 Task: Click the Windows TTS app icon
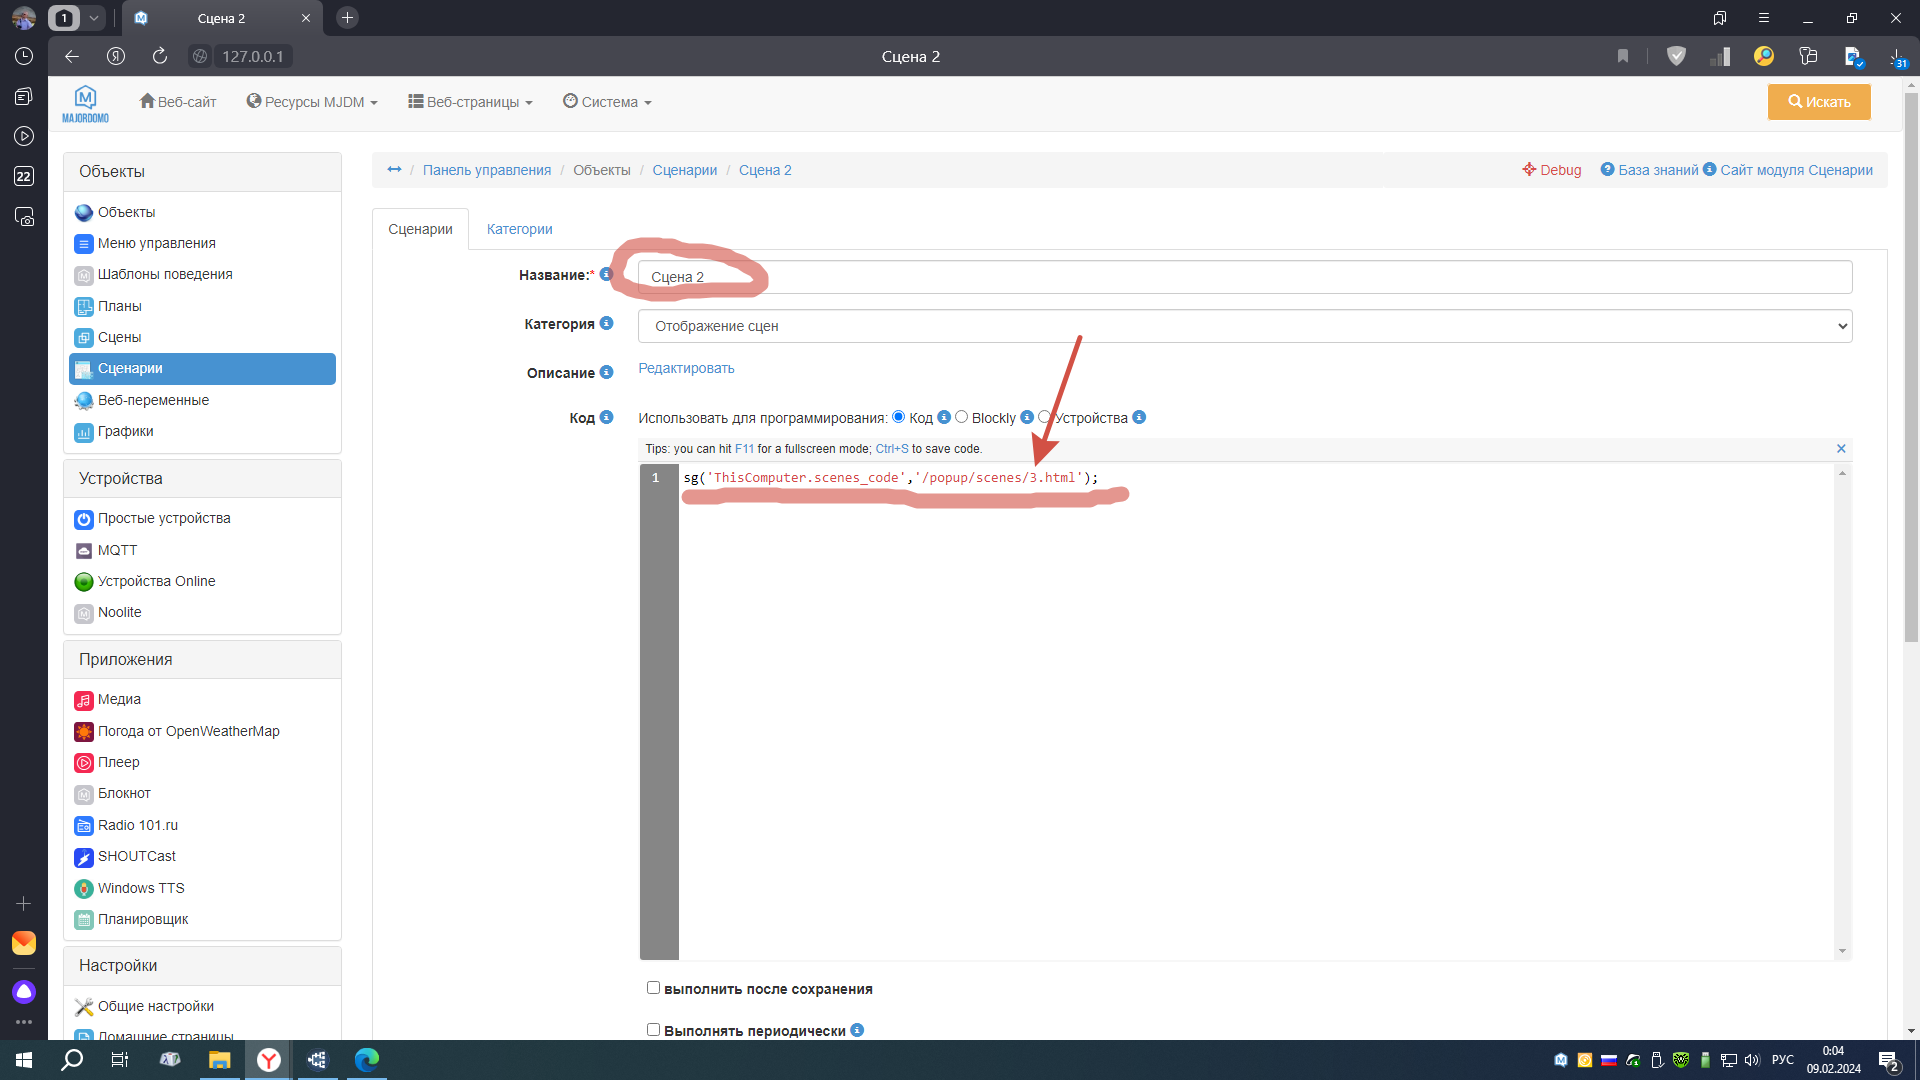84,888
